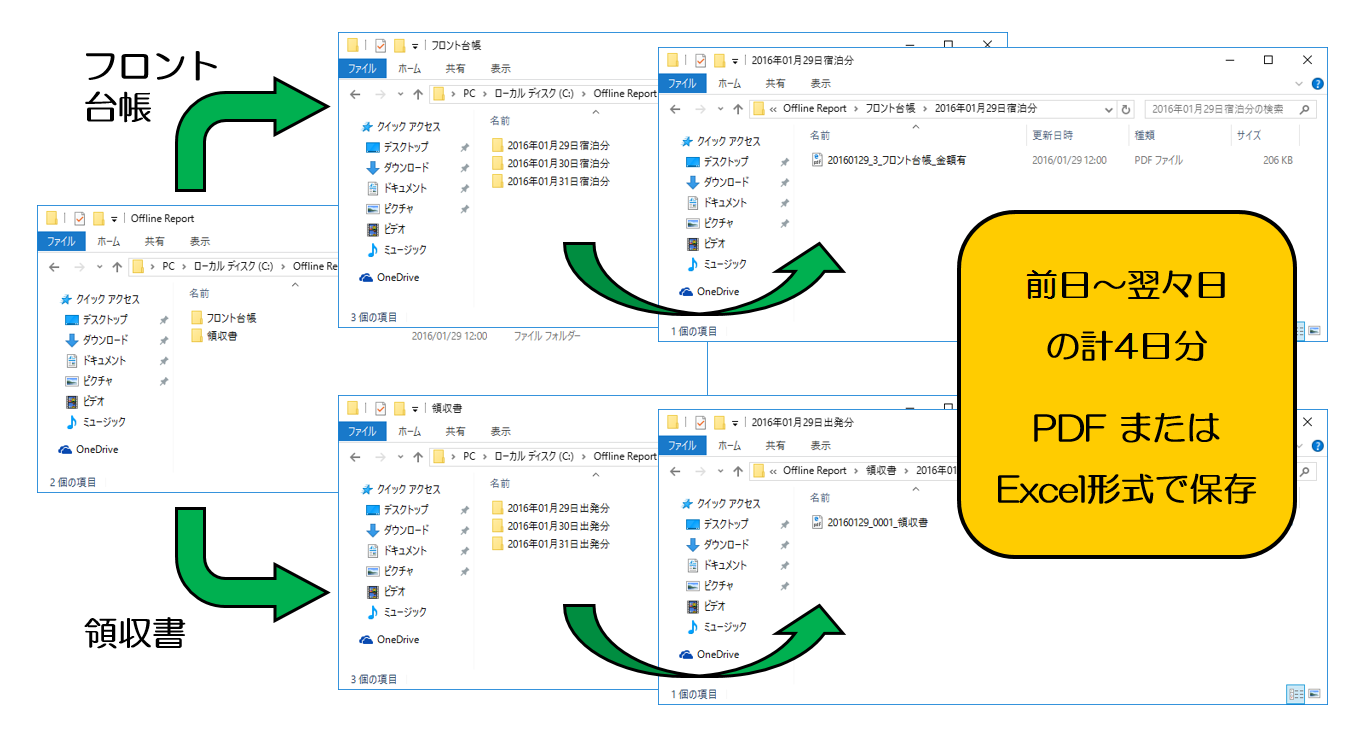This screenshot has height=733, width=1345.
Task: Go back in the Offline Report window
Action: [x=55, y=267]
